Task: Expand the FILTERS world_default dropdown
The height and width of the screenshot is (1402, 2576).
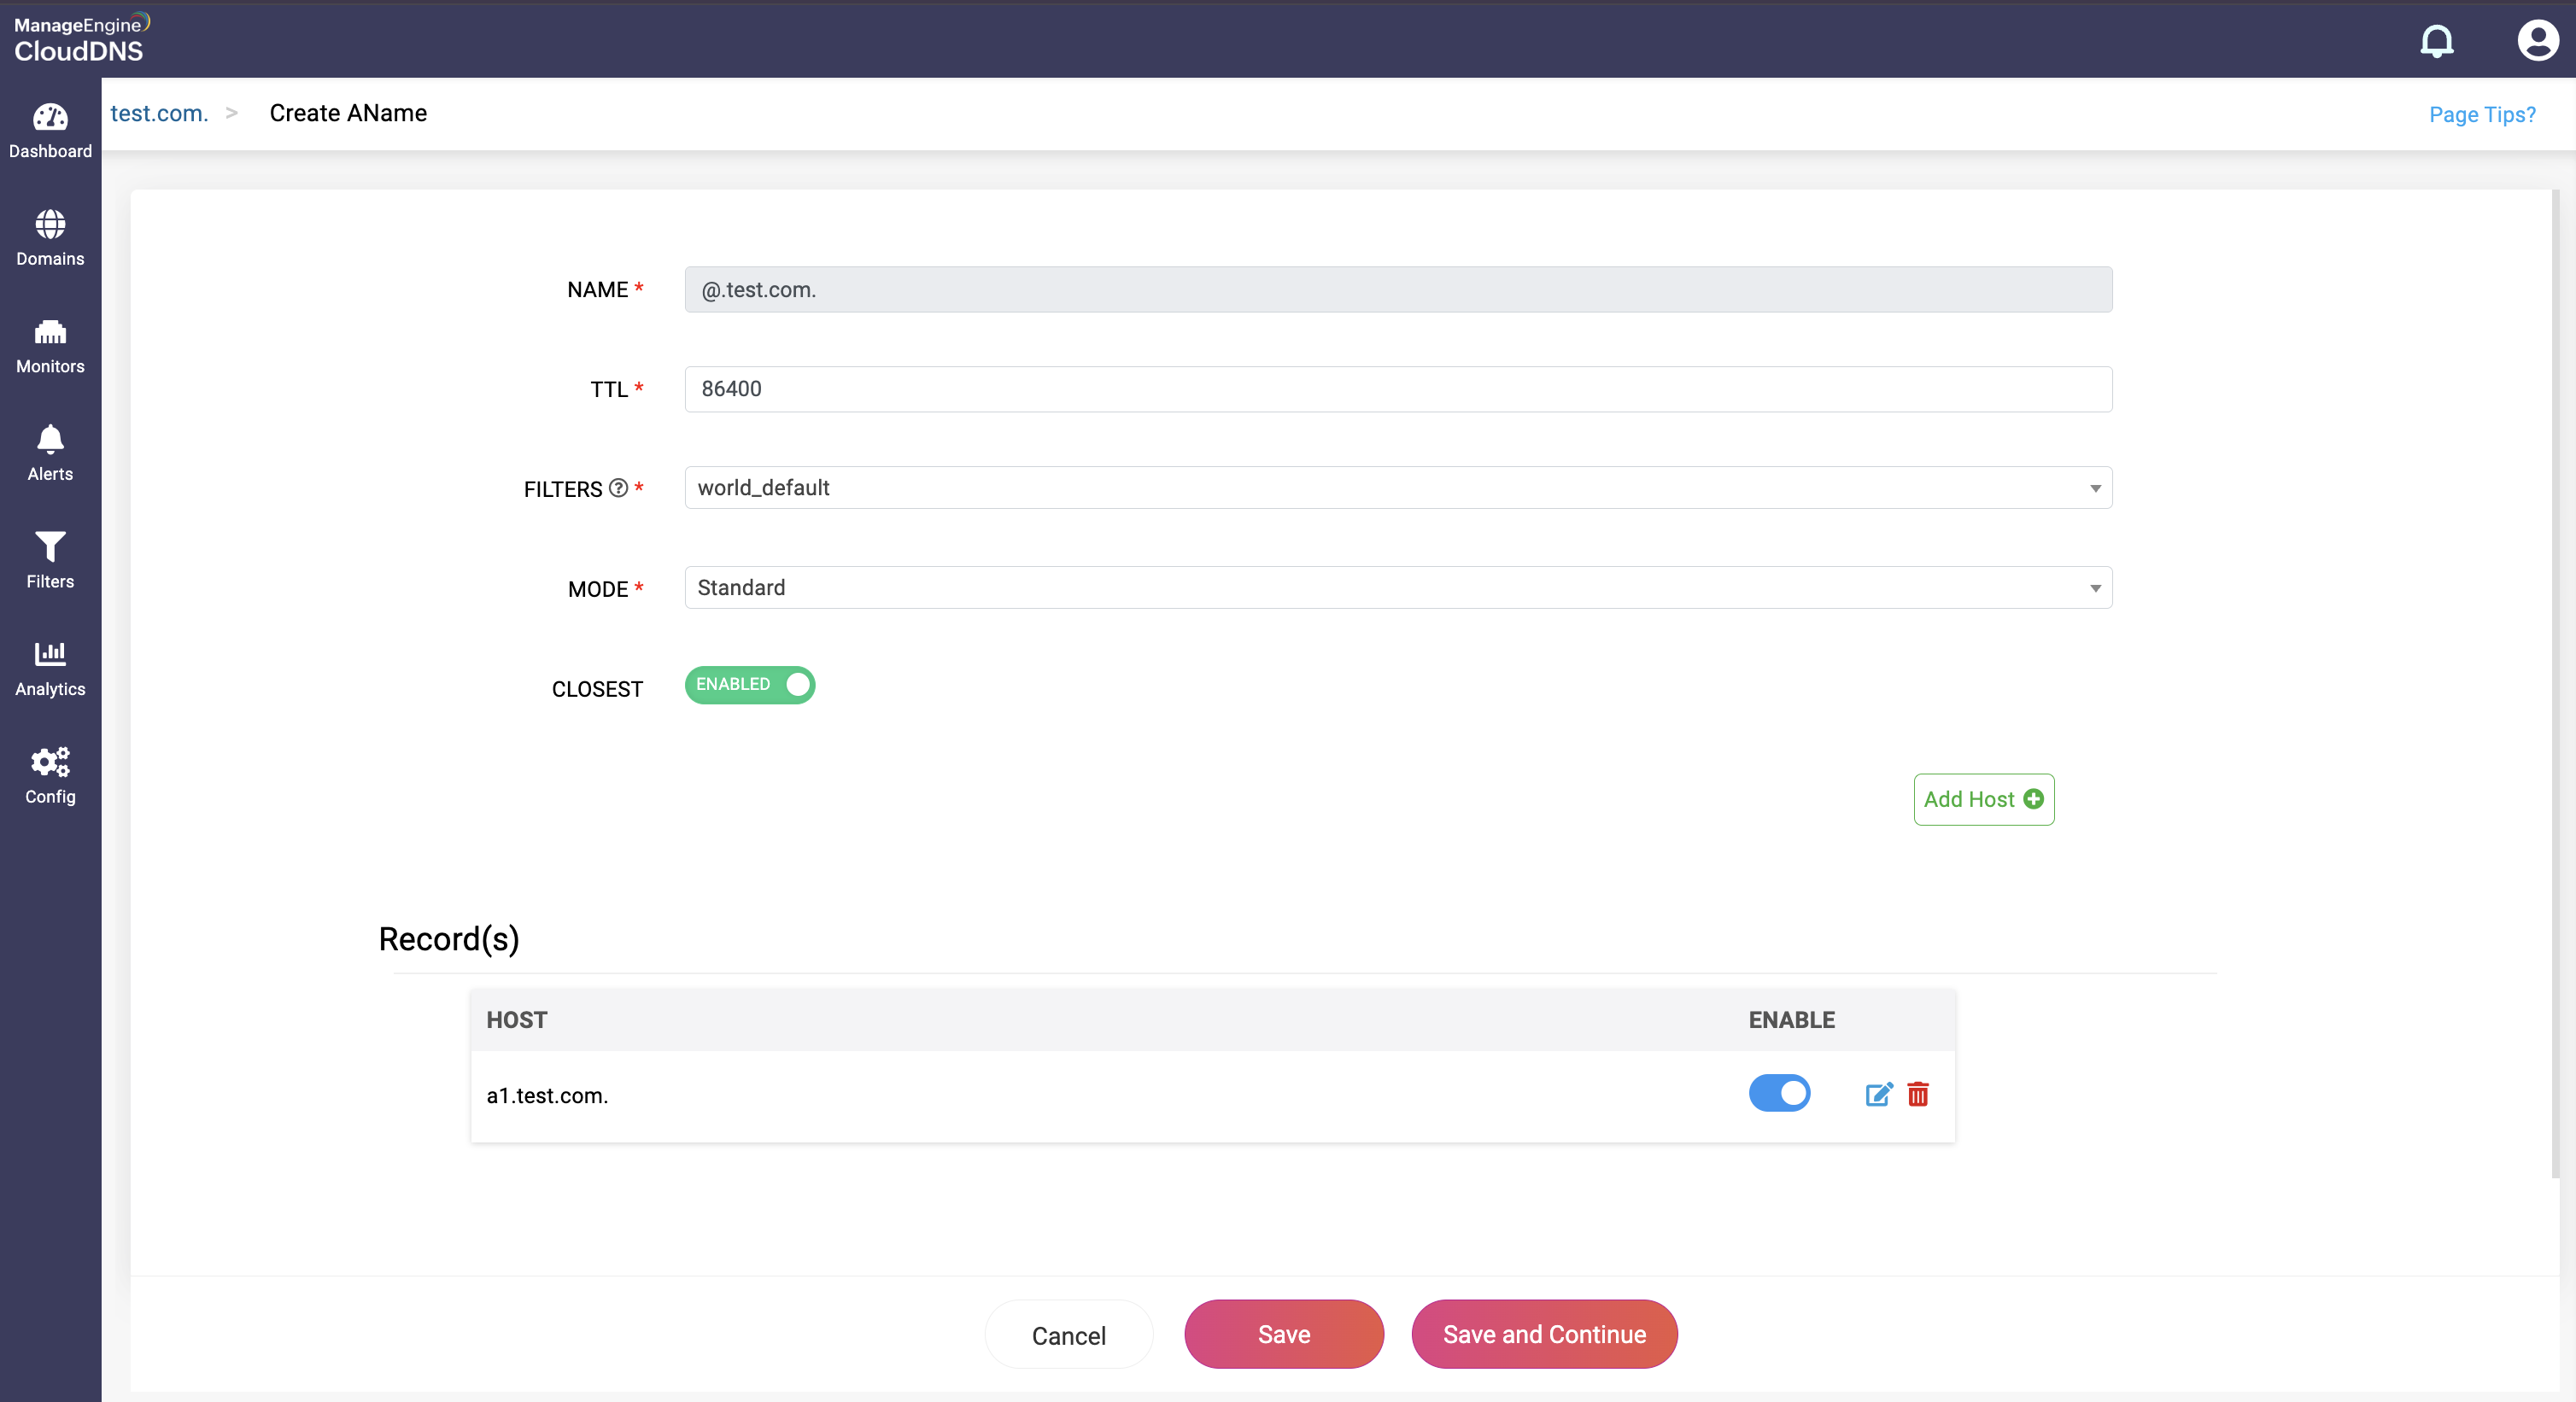Action: [1397, 488]
